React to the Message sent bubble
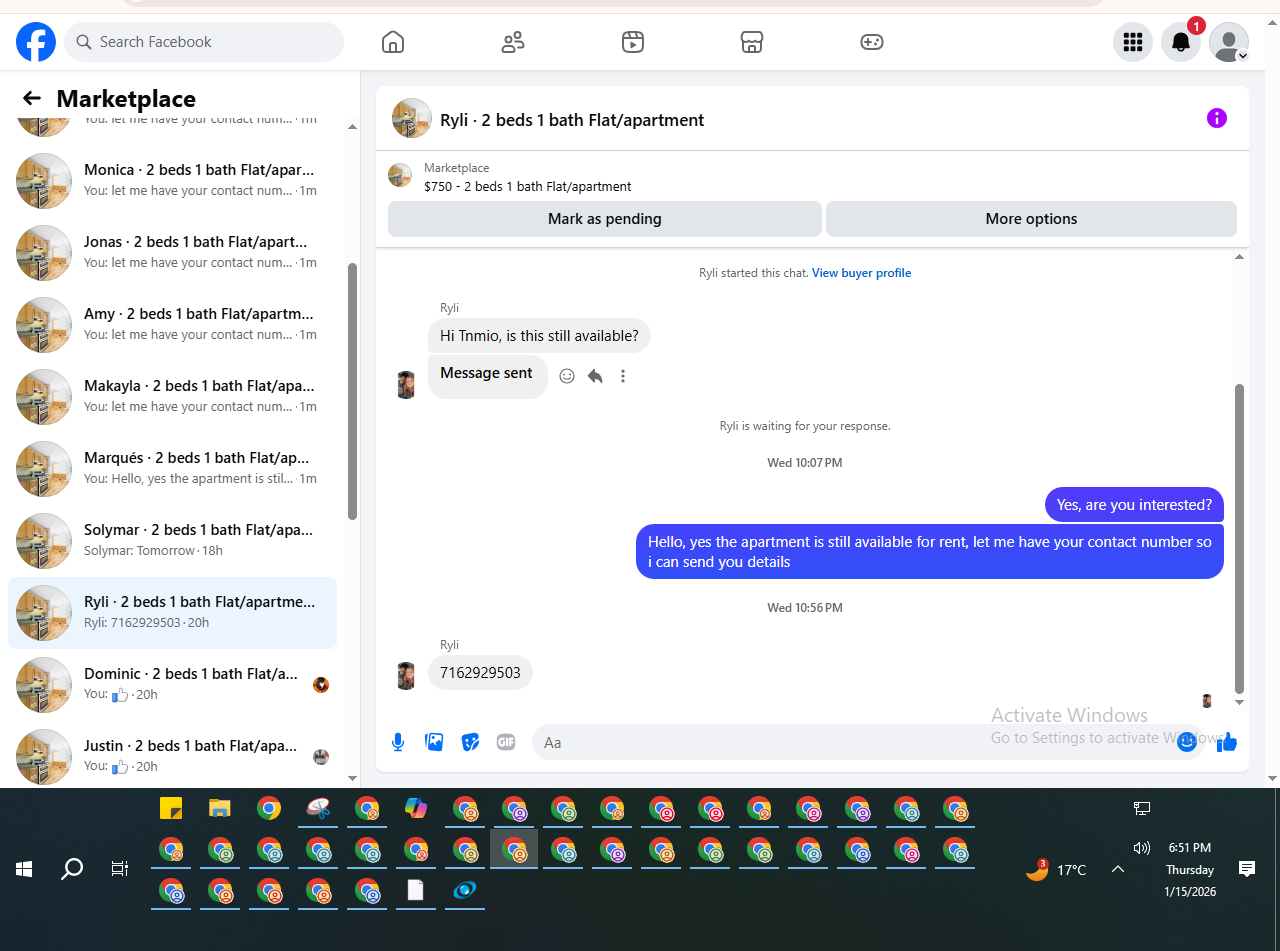Screen dimensions: 1280x951 click(567, 376)
